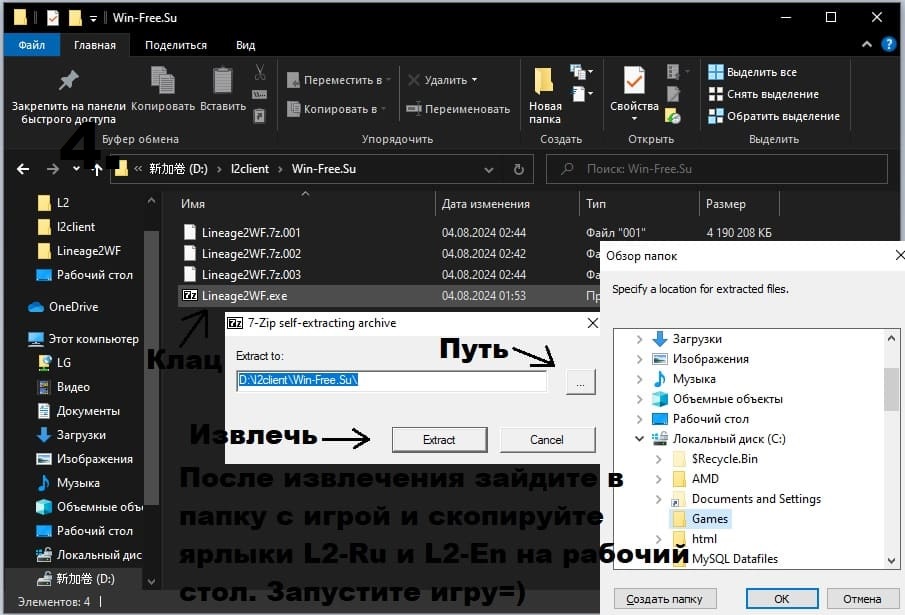Pin folder to Quick Access (Закрепить на панели)
Viewport: 905px width, 615px height.
coord(68,95)
